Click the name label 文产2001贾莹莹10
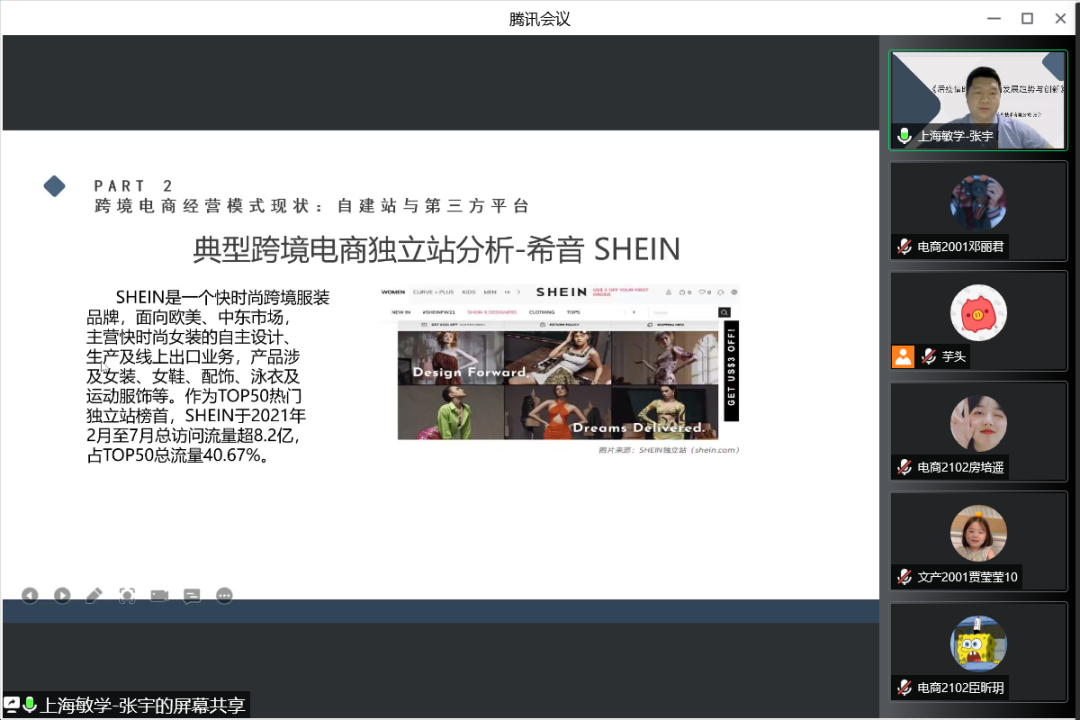 [968, 577]
